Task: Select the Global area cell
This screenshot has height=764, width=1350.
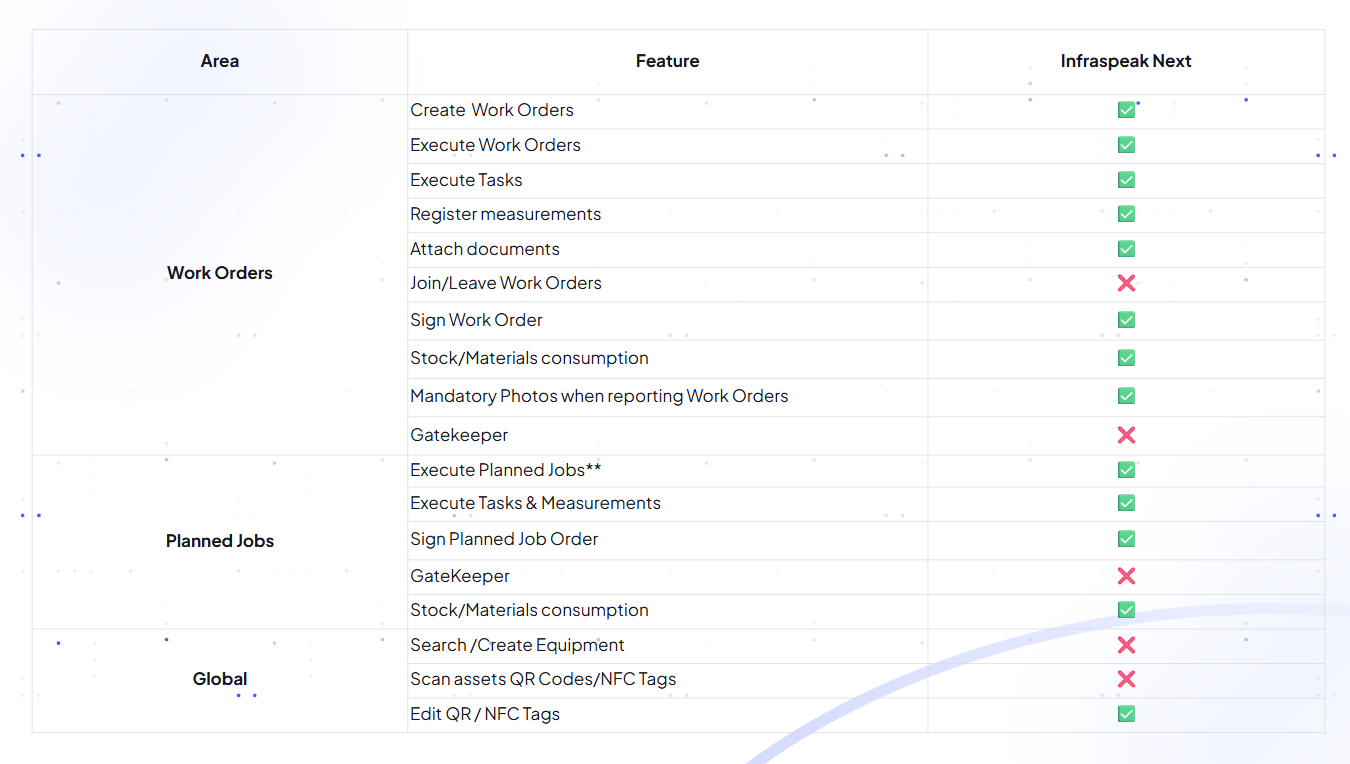Action: point(220,679)
